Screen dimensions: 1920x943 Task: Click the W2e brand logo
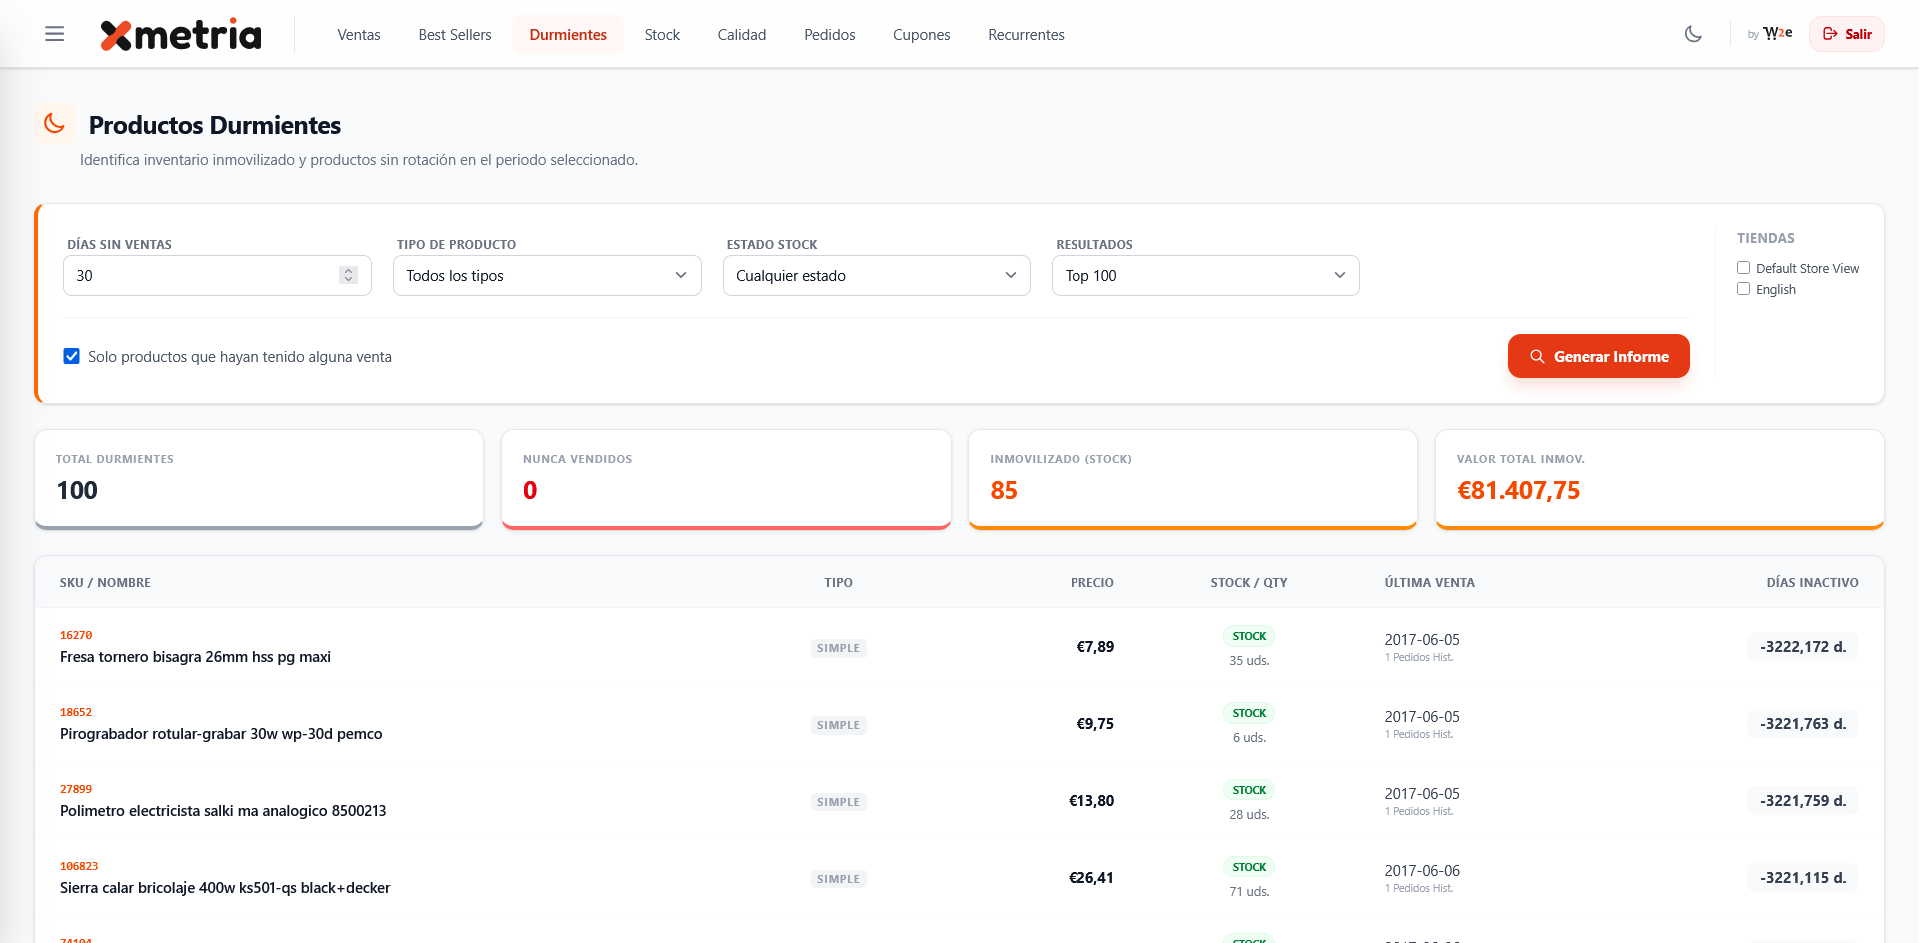click(x=1777, y=34)
